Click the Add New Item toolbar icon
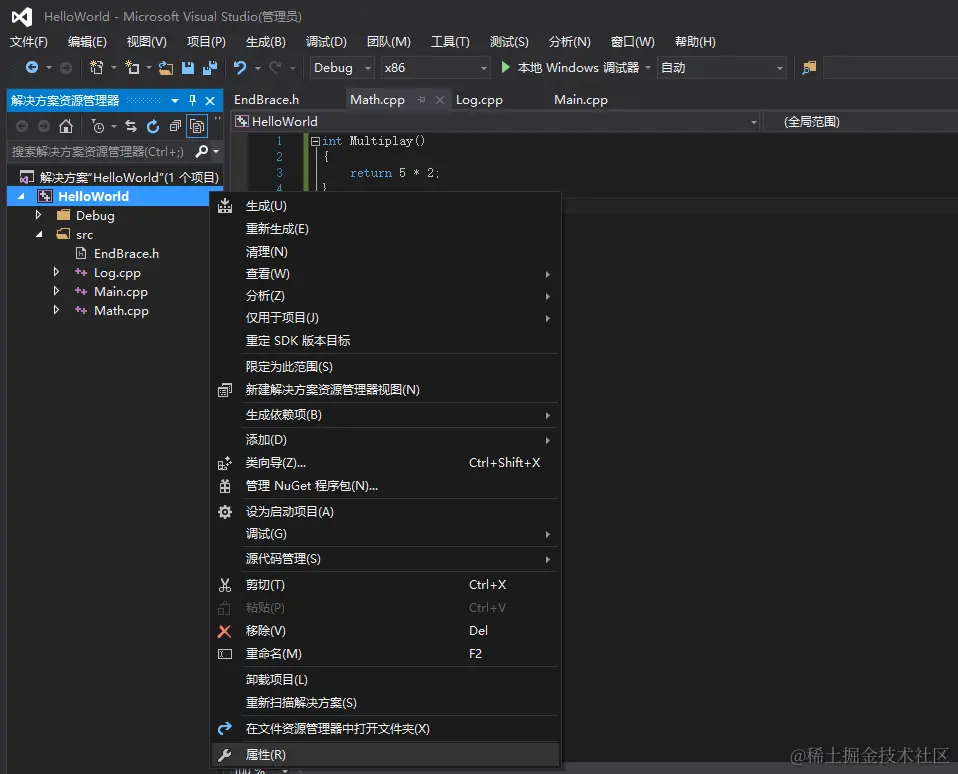Screen dimensions: 958x774 tap(132, 68)
